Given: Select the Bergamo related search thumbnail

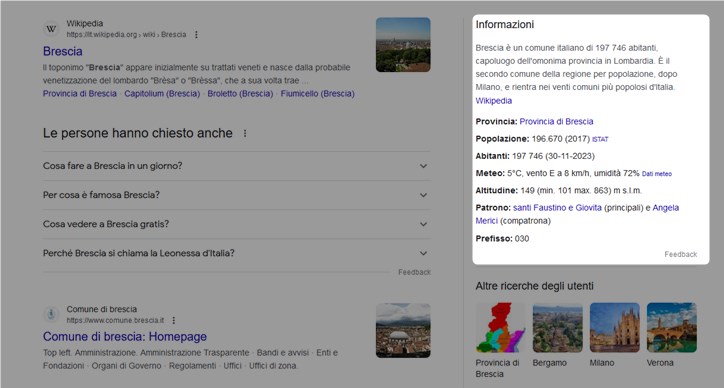Looking at the screenshot, I should (x=557, y=327).
